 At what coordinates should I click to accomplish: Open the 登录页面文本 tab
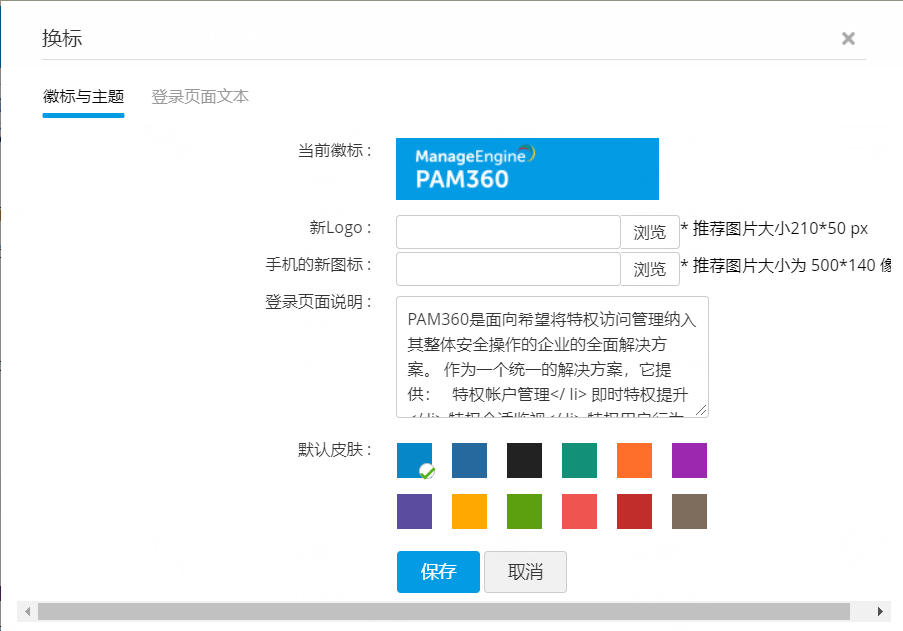200,96
